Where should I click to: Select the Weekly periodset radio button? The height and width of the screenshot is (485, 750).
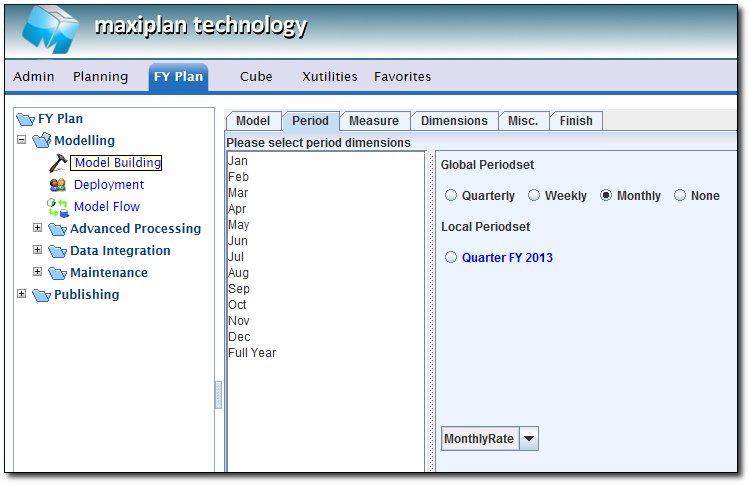534,196
